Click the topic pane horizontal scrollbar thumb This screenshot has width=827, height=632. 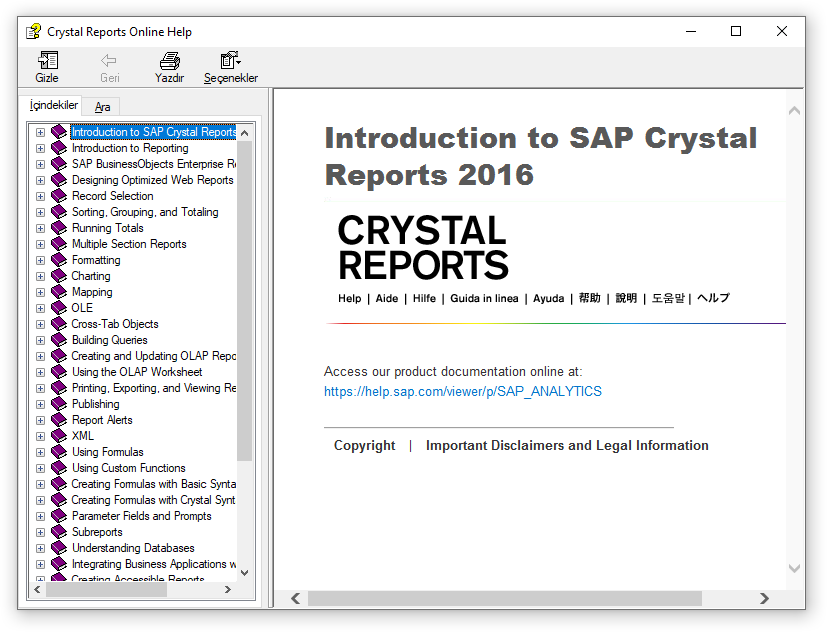(505, 598)
